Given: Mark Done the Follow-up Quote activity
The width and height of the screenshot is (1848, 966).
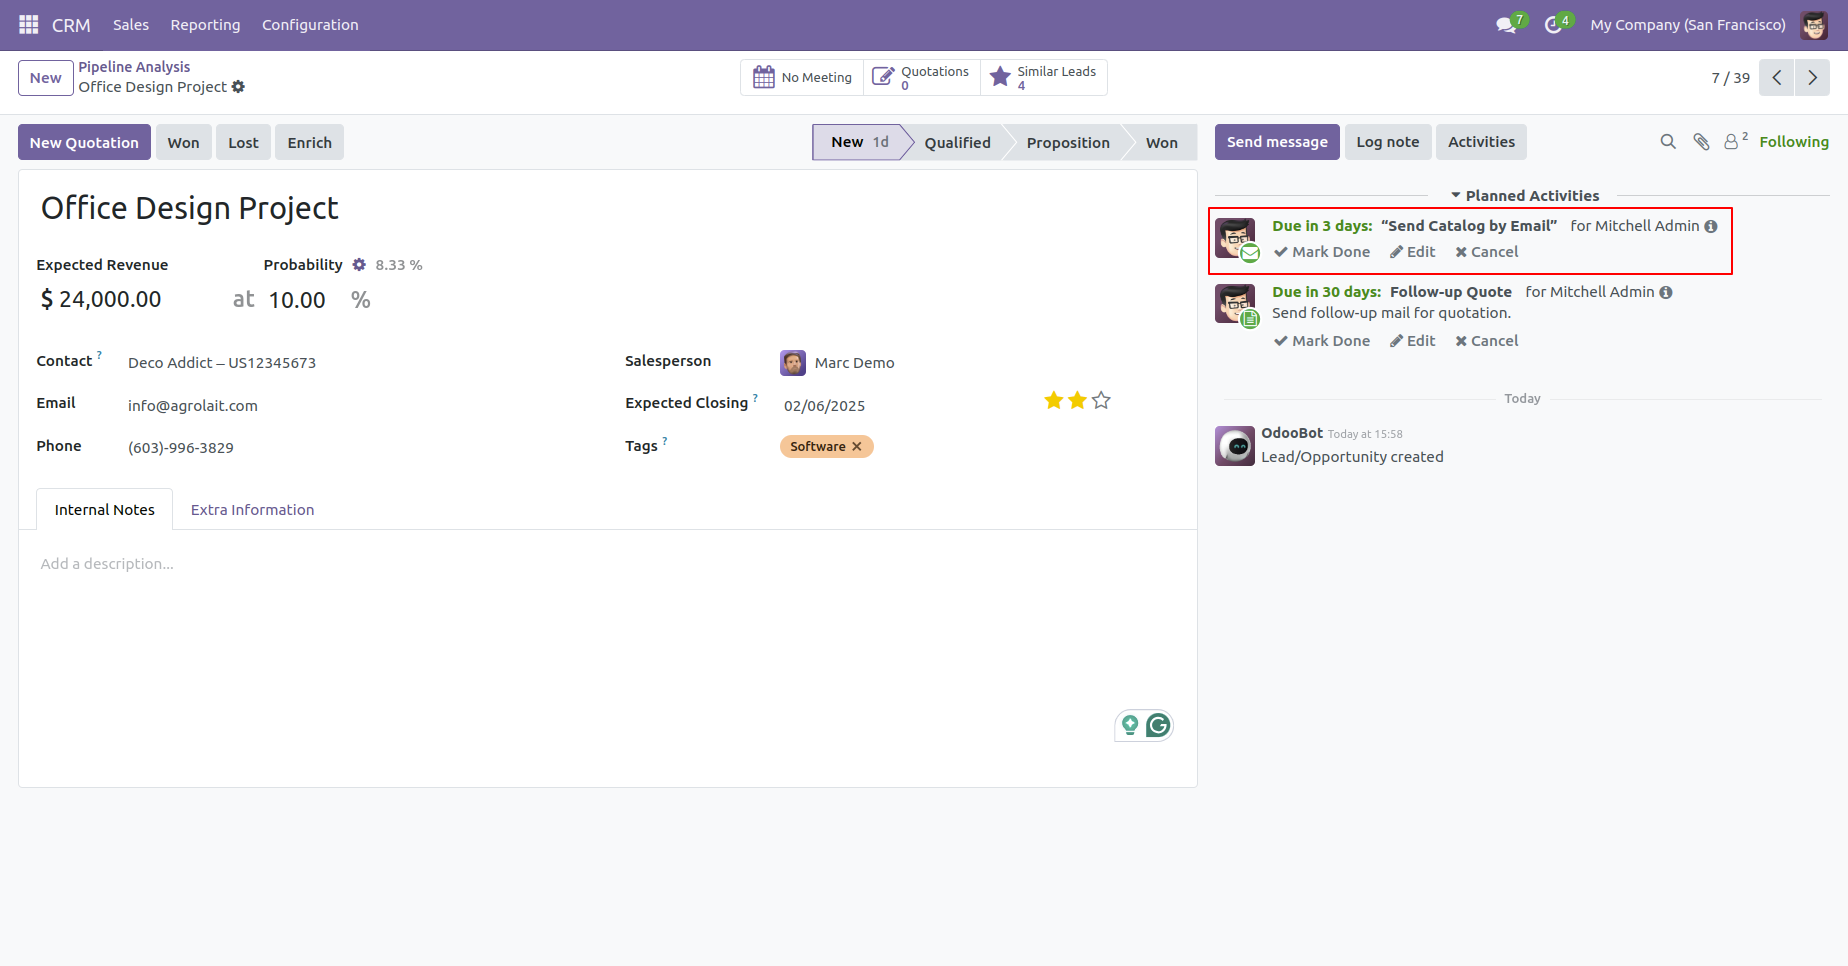Looking at the screenshot, I should pyautogui.click(x=1322, y=341).
